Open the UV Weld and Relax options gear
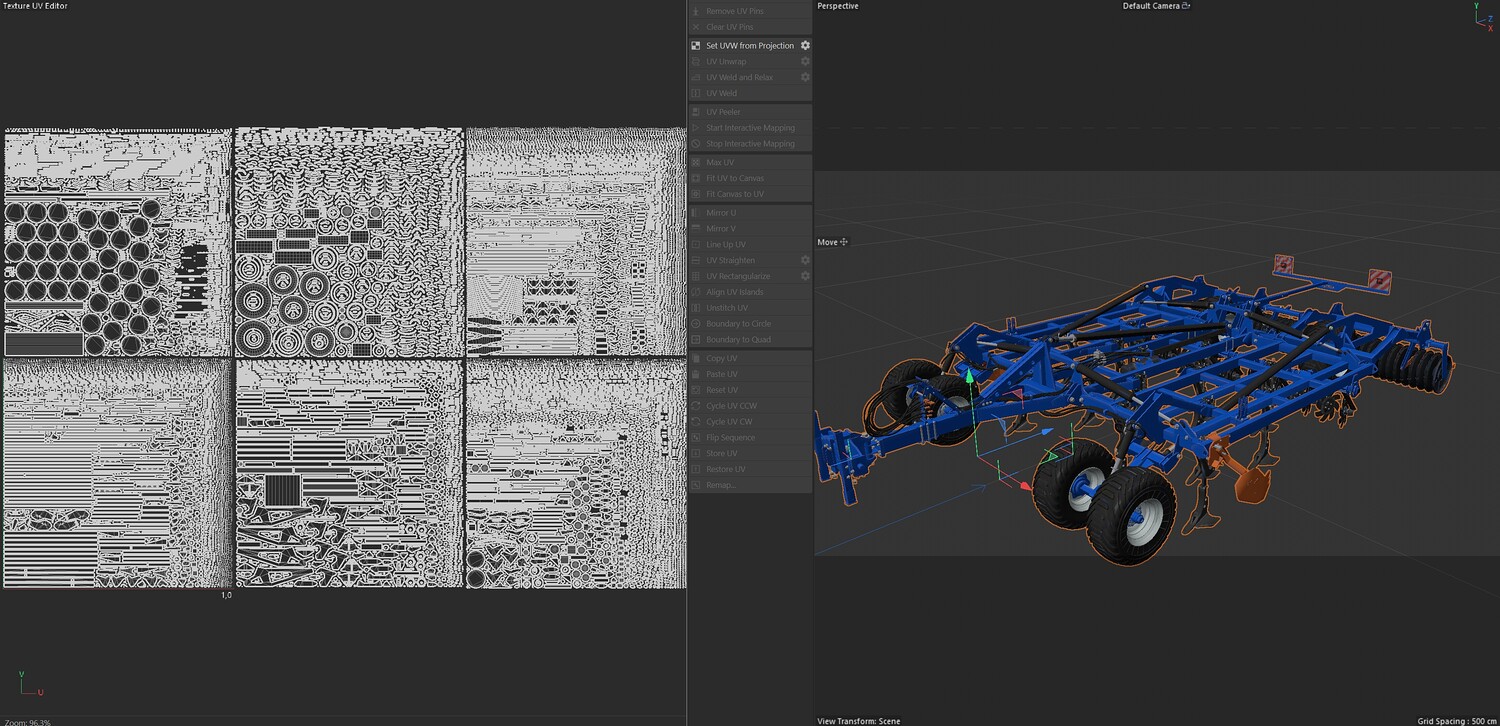The height and width of the screenshot is (726, 1500). (805, 77)
